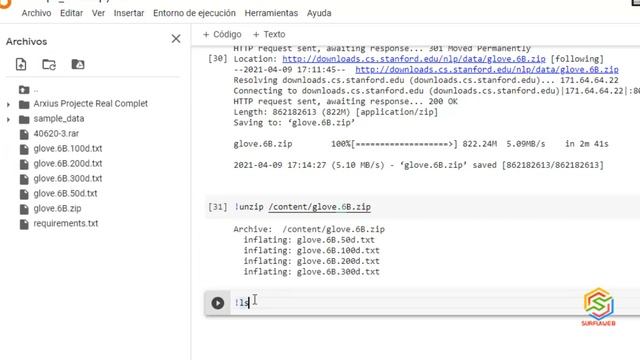Click folder icon of sample_data

[24, 119]
